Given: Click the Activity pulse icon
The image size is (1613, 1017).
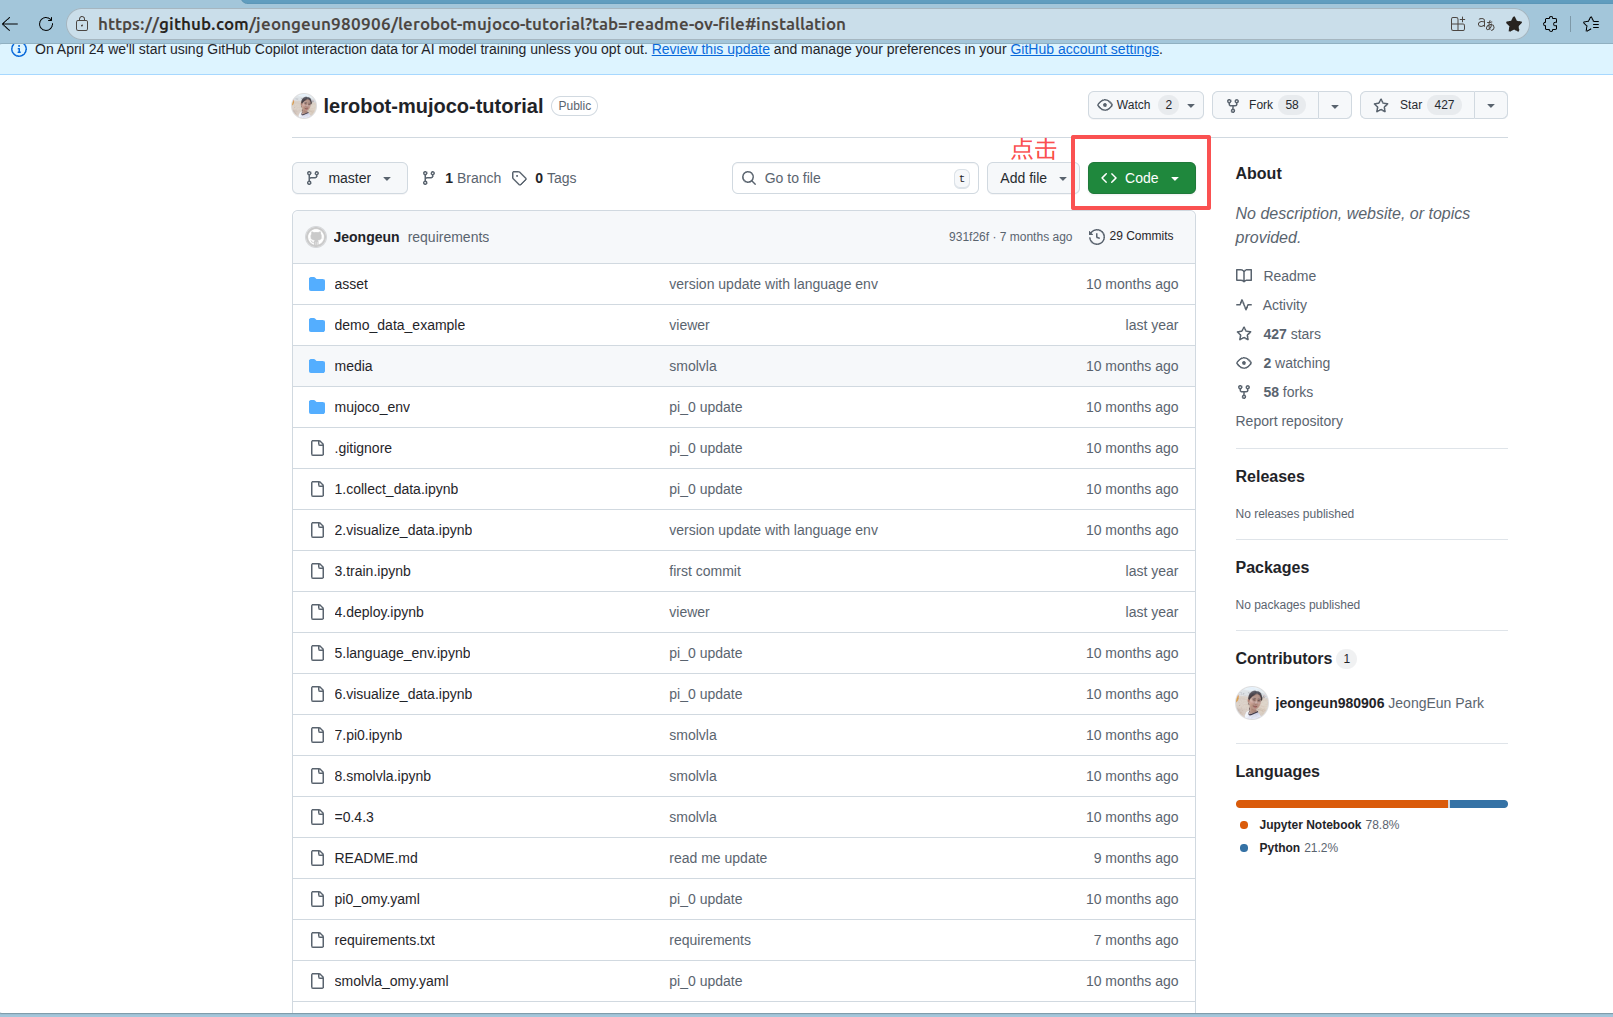Looking at the screenshot, I should click(1244, 305).
